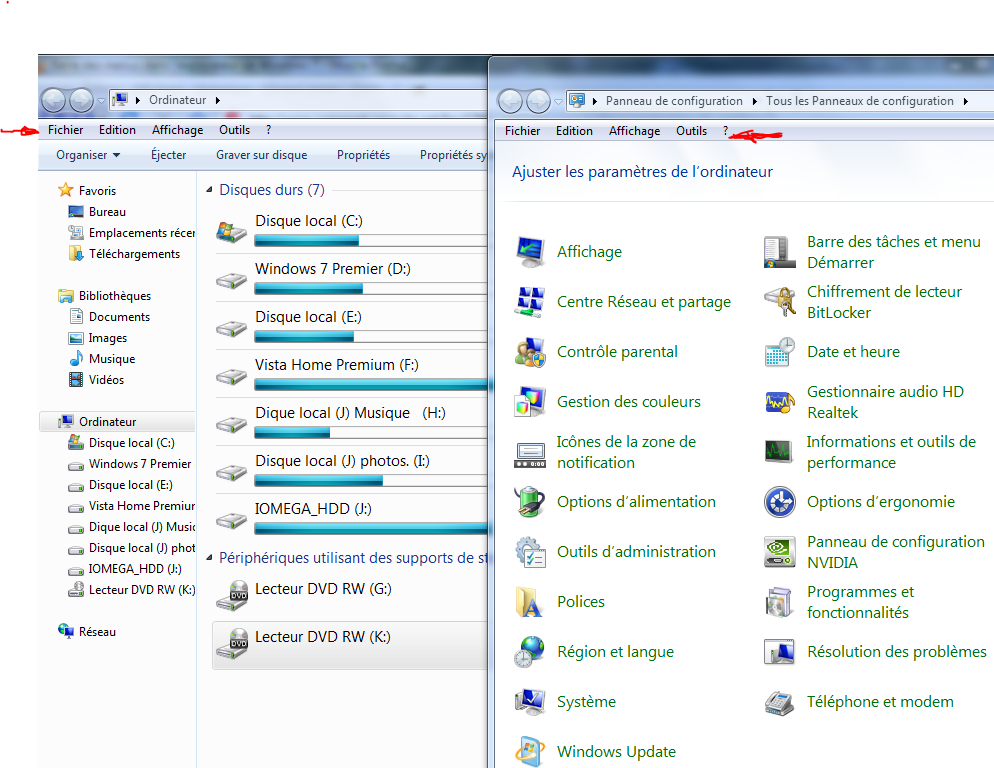Viewport: 994px width, 768px height.
Task: Open Outils menu in Ordinateur window
Action: pos(235,130)
